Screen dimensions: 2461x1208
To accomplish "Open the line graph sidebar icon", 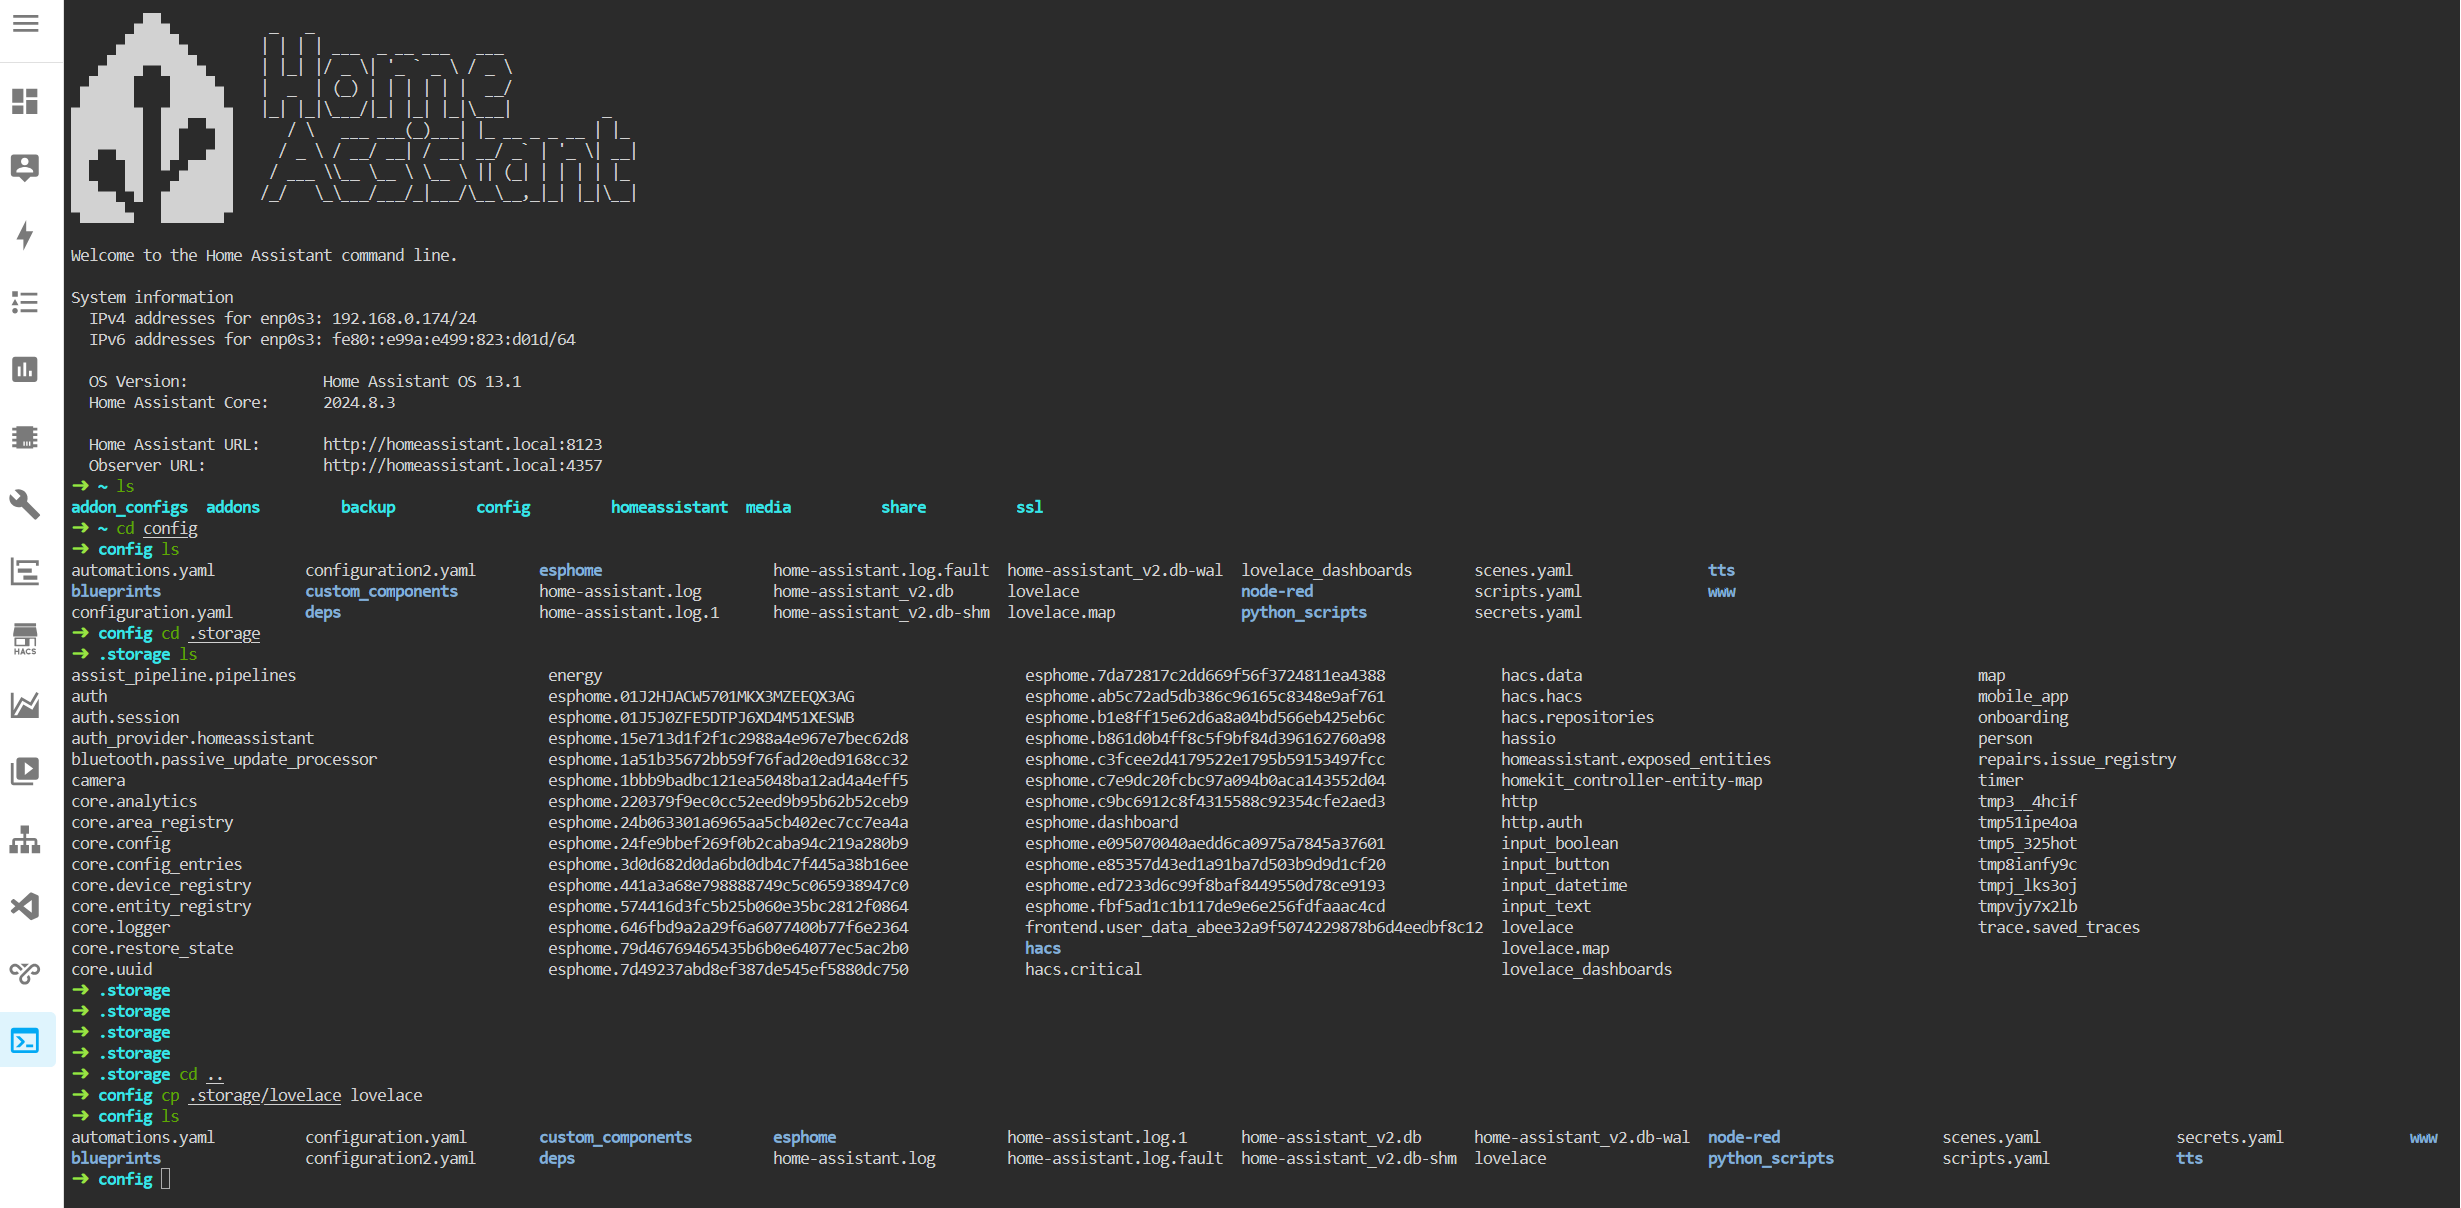I will tap(26, 705).
